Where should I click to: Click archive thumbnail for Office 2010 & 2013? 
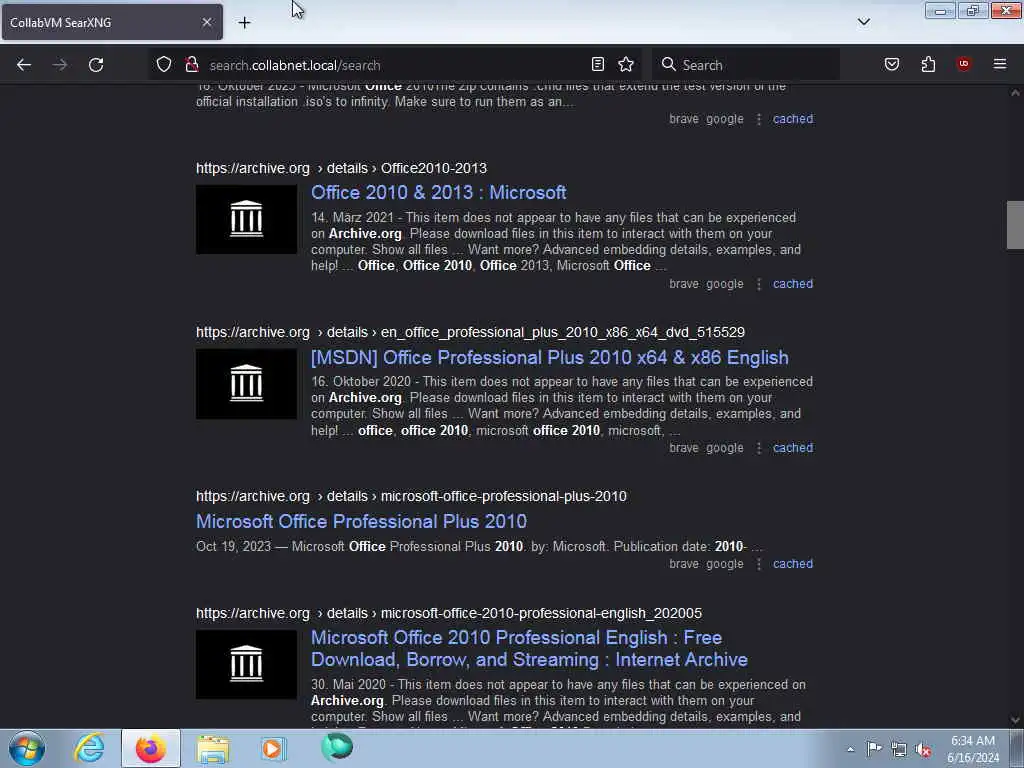pos(246,219)
